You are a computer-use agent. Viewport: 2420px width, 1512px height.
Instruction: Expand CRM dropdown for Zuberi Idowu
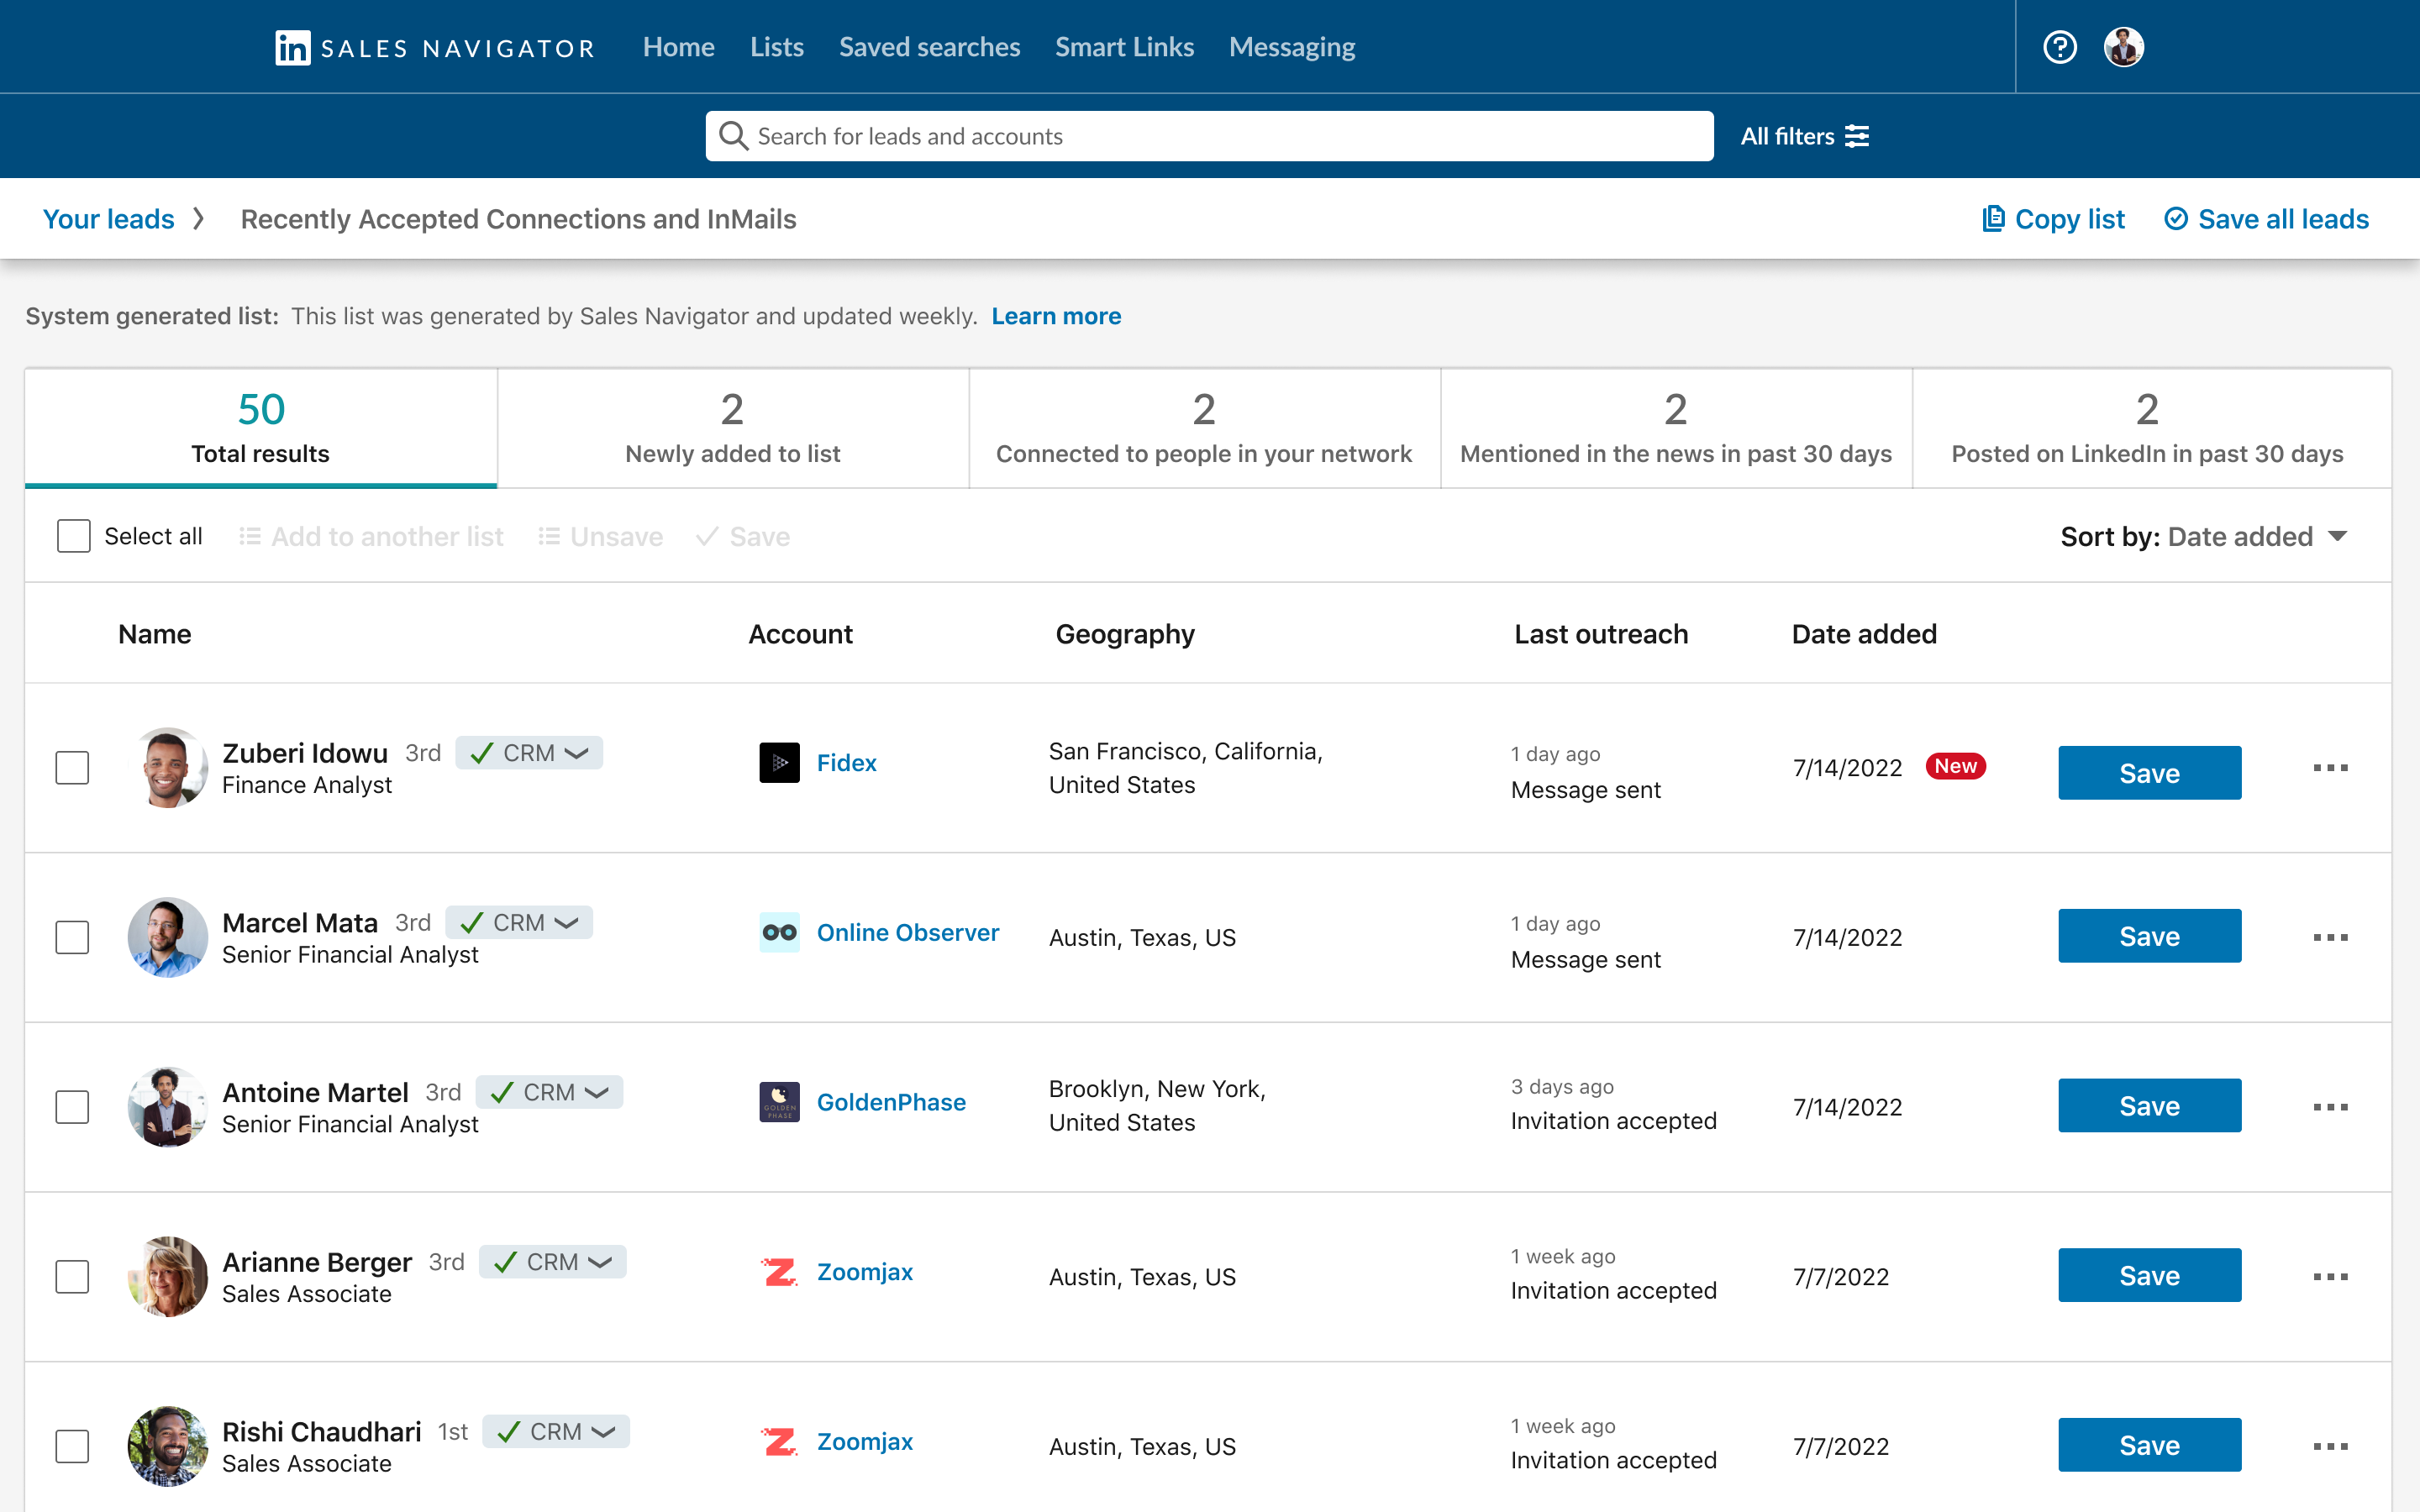(529, 753)
